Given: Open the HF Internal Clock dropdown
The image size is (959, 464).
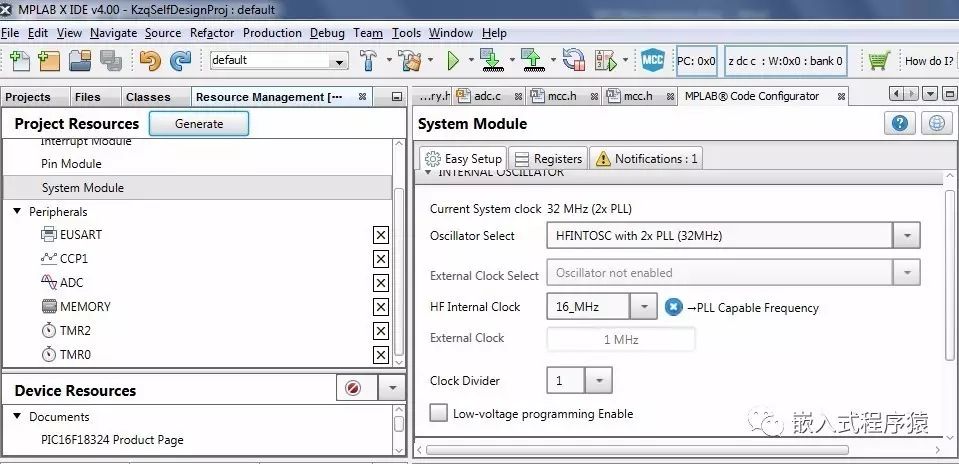Looking at the screenshot, I should click(644, 307).
